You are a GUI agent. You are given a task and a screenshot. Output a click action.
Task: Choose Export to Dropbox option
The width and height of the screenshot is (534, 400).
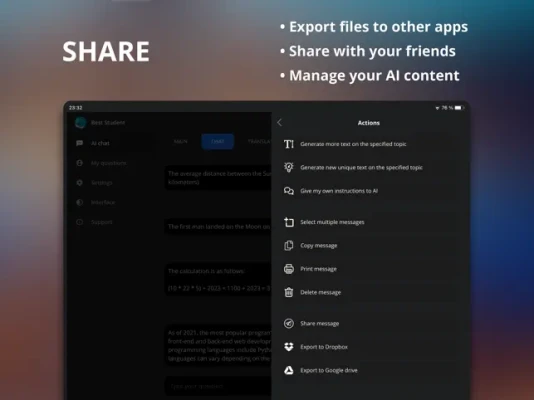(324, 347)
